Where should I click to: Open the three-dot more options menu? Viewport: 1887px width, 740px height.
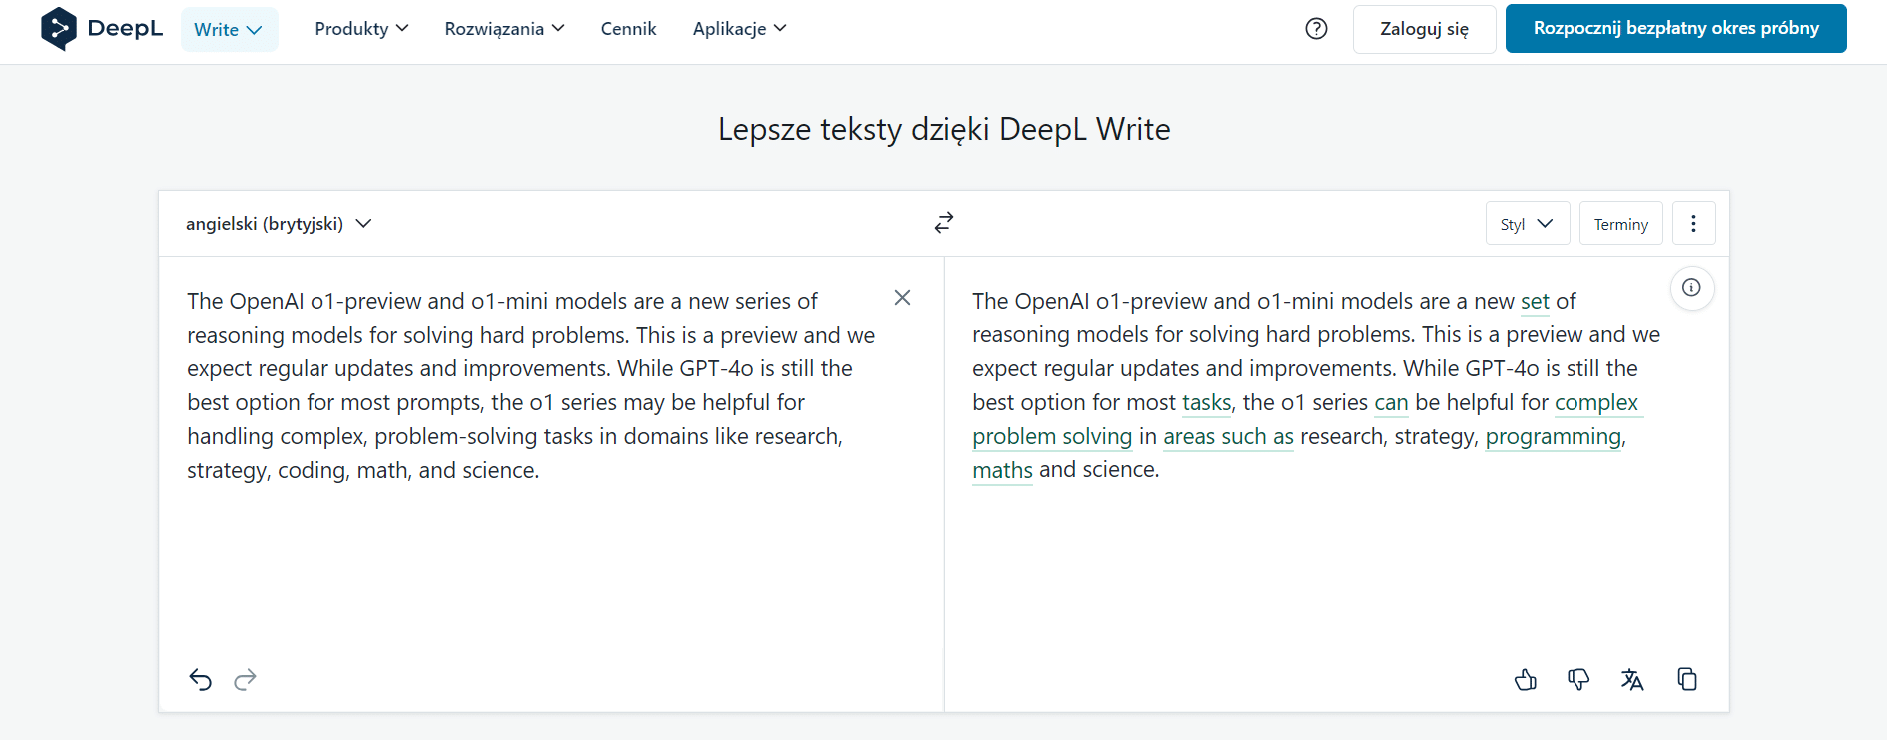coord(1693,224)
